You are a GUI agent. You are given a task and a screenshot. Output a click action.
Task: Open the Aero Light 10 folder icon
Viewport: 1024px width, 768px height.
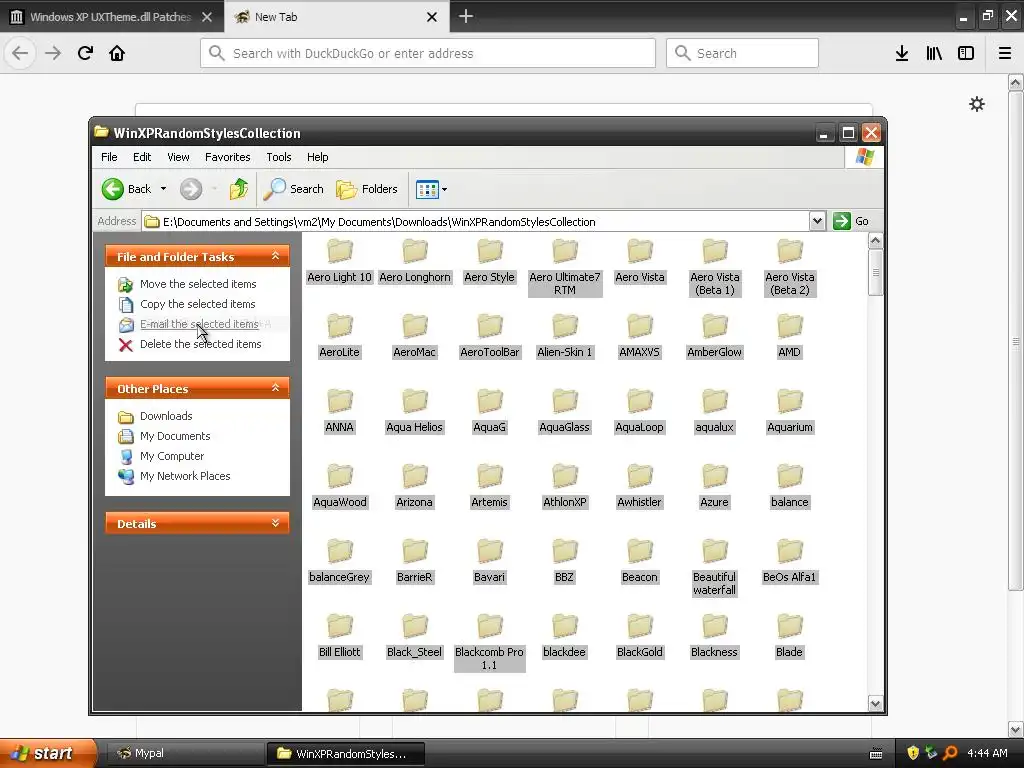pyautogui.click(x=340, y=251)
